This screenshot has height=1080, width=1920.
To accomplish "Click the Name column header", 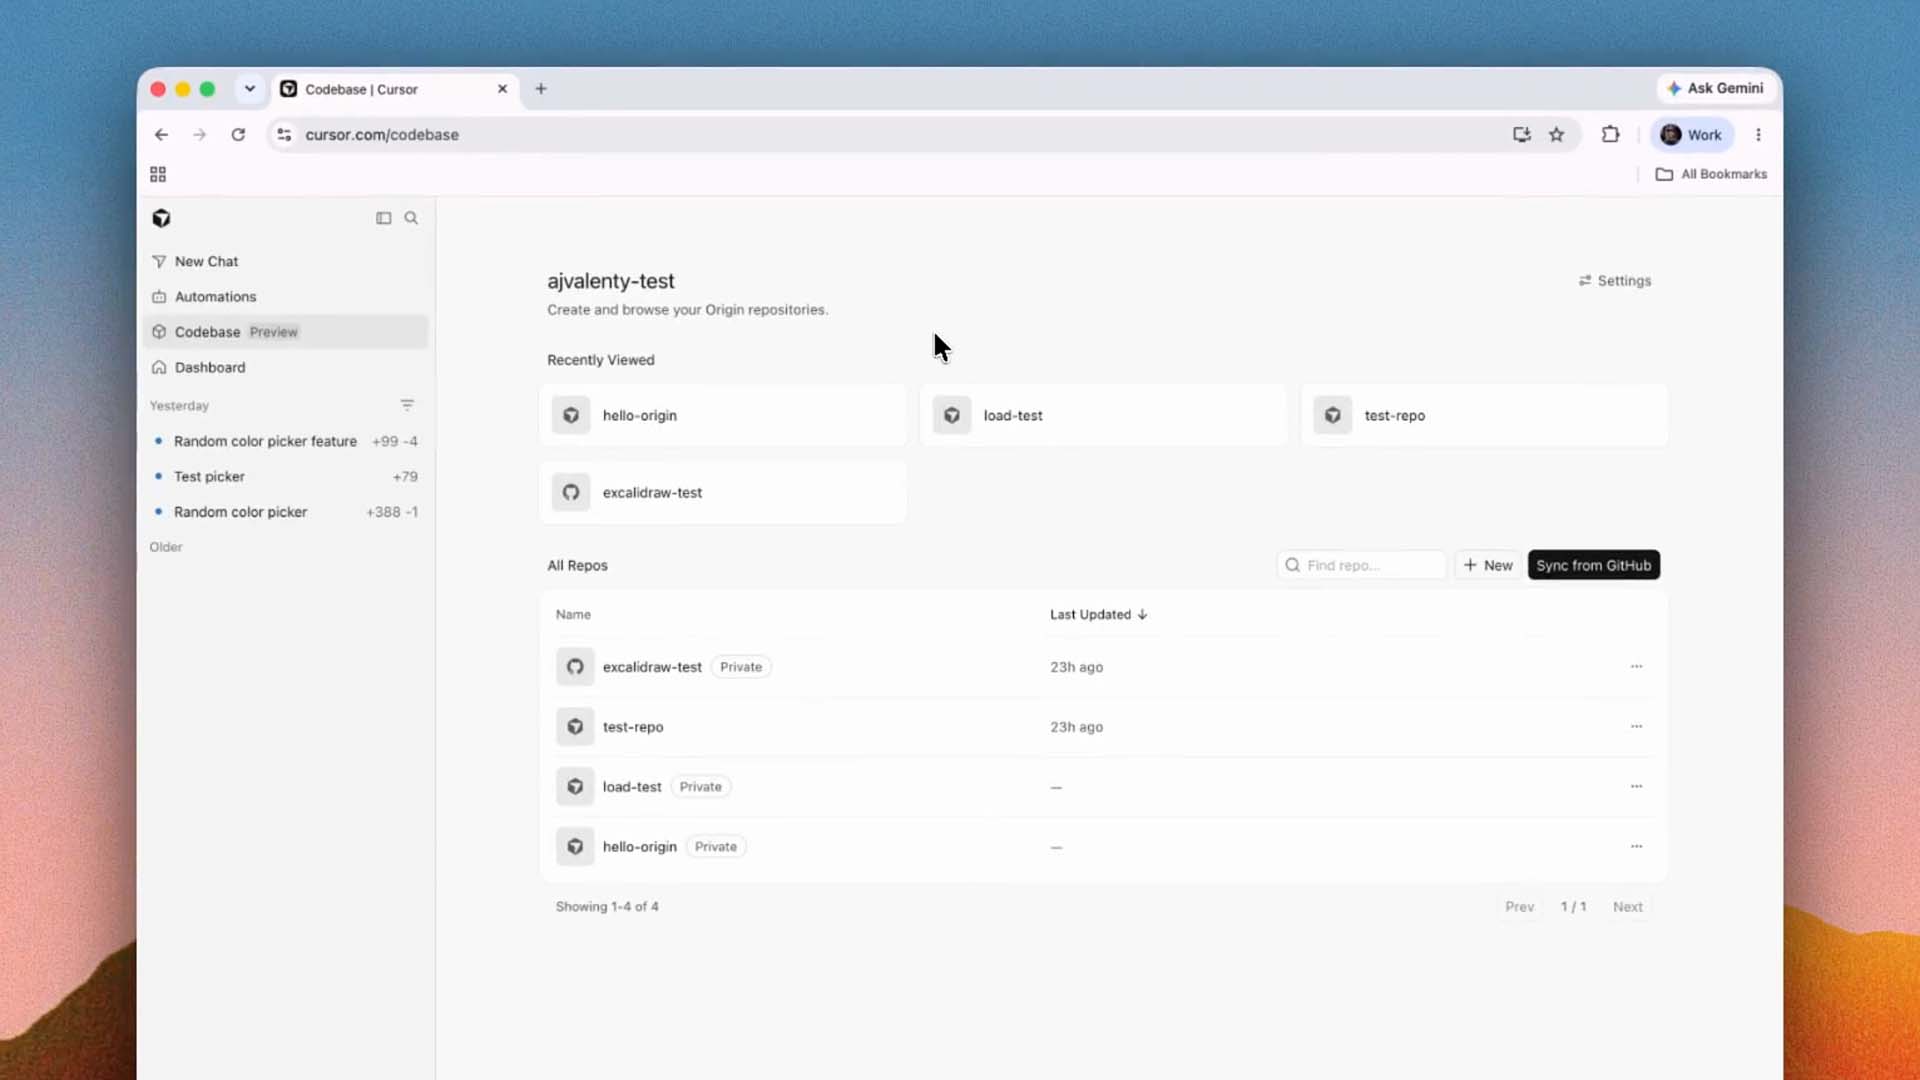I will [573, 615].
